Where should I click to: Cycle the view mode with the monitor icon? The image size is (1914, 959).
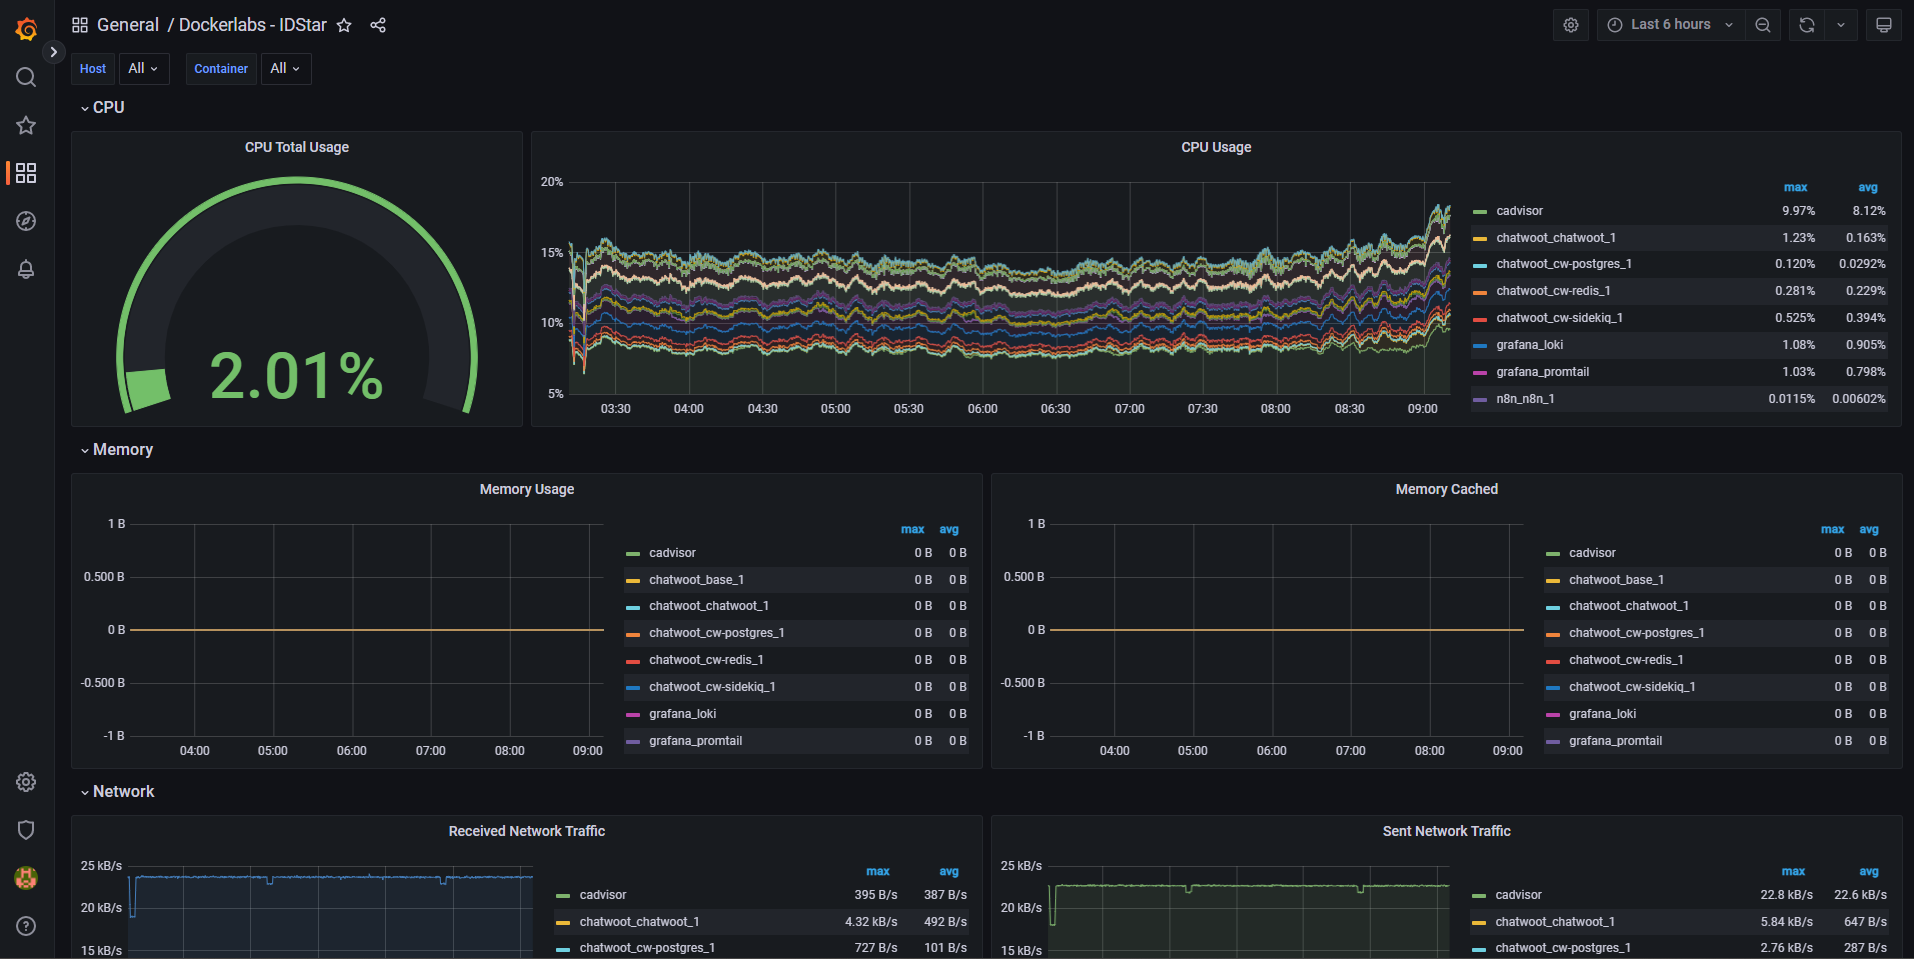(1884, 25)
